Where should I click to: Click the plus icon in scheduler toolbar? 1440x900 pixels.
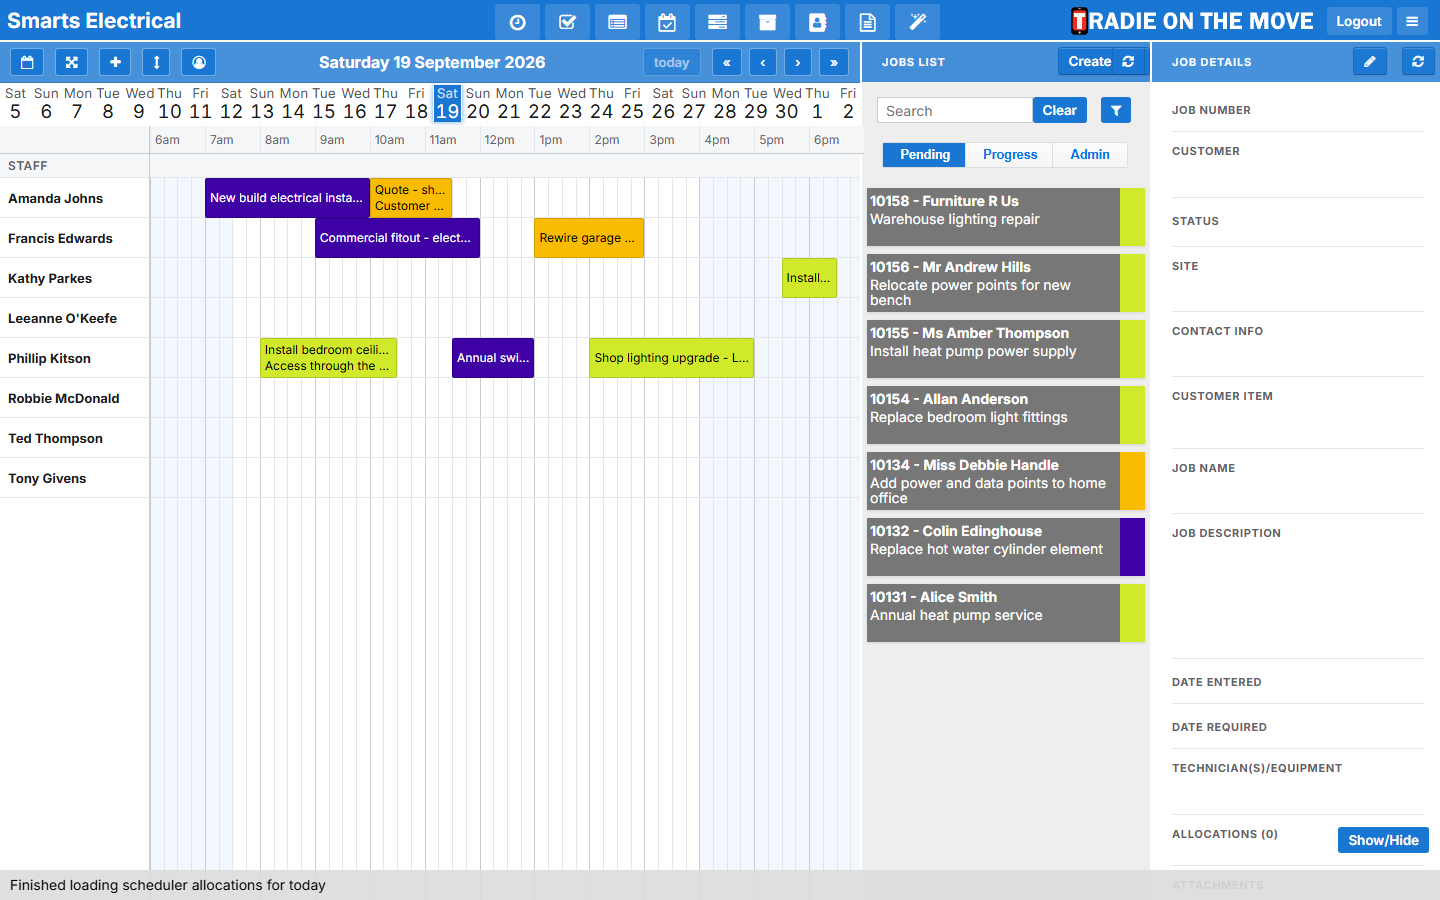click(115, 62)
